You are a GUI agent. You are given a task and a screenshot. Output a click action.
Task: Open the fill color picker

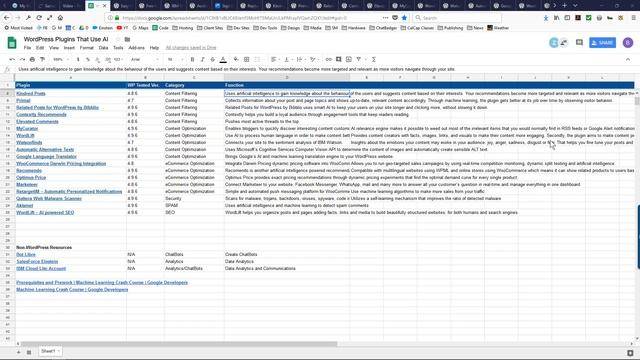236,60
